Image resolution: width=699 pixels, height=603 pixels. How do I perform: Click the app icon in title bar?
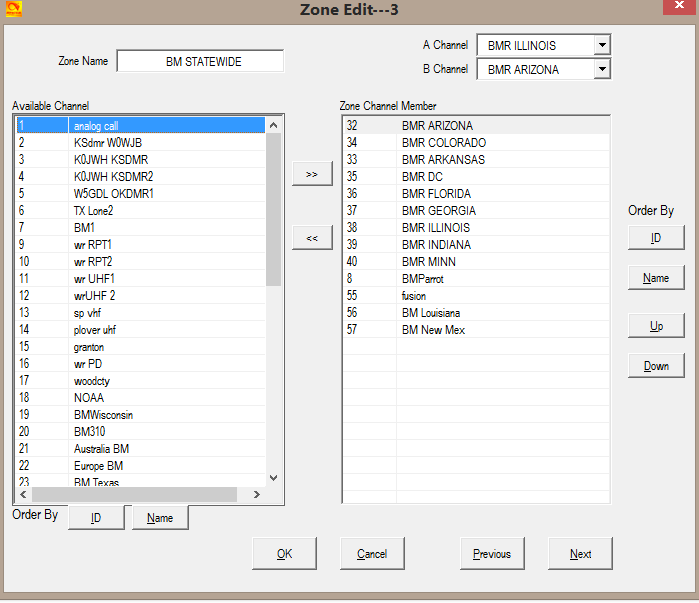coord(13,10)
